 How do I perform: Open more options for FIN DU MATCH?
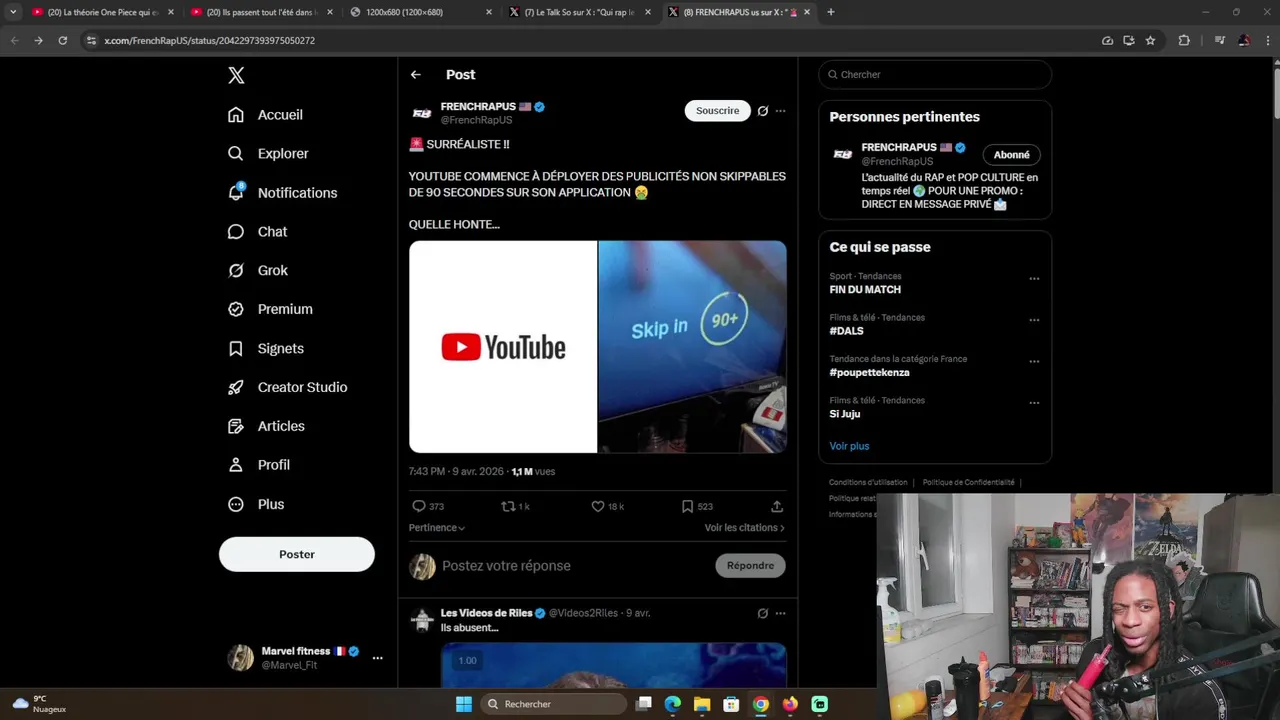(x=1034, y=279)
